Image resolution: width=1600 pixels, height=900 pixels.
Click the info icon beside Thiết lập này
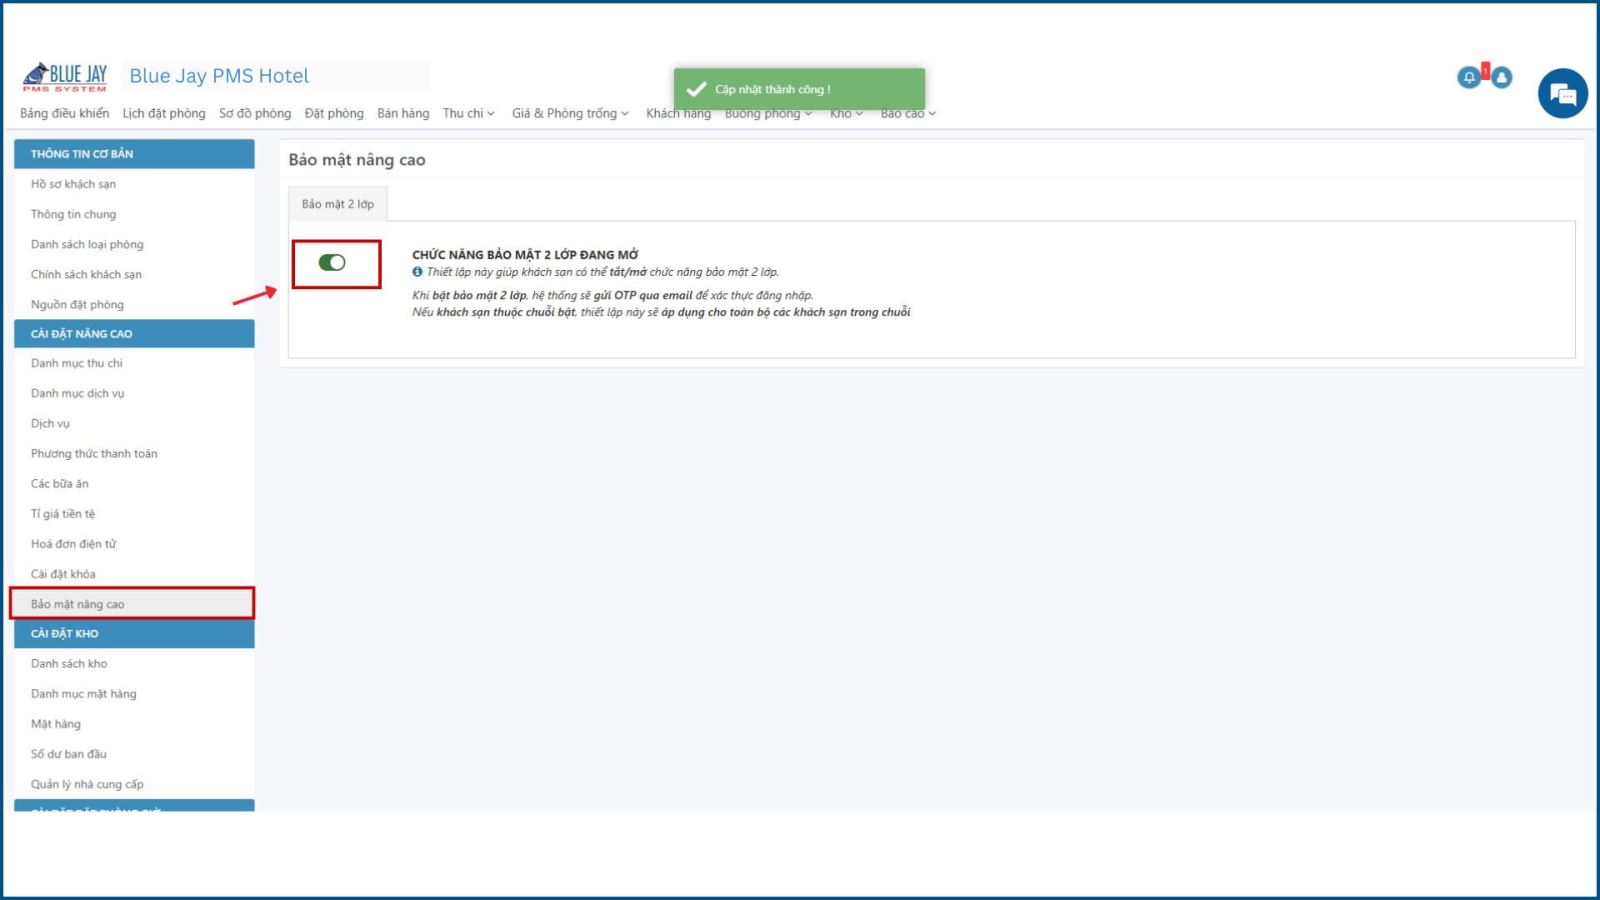(417, 272)
